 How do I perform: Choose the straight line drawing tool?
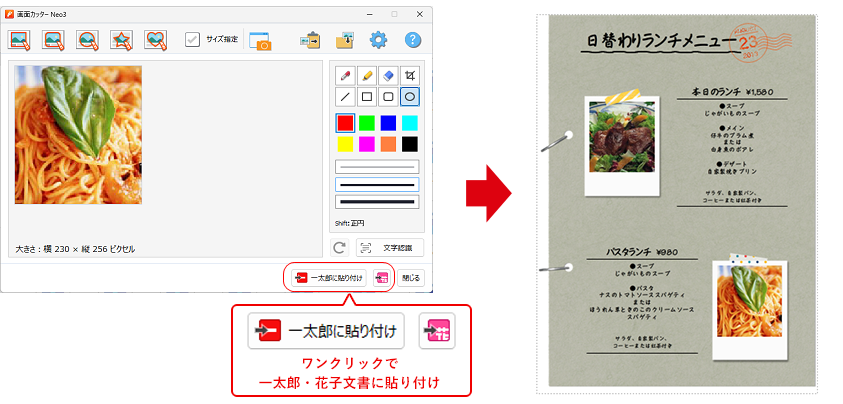344,97
